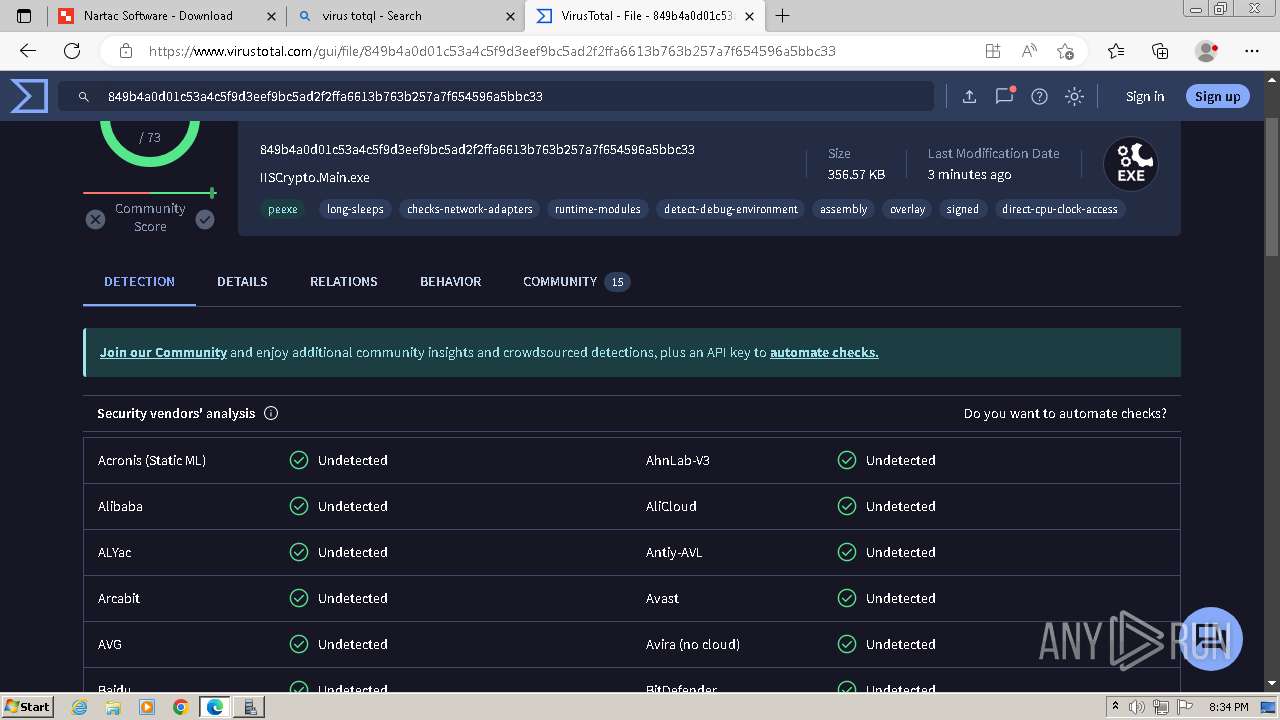Downvote with the community score X icon
Viewport: 1280px width, 720px height.
click(95, 219)
